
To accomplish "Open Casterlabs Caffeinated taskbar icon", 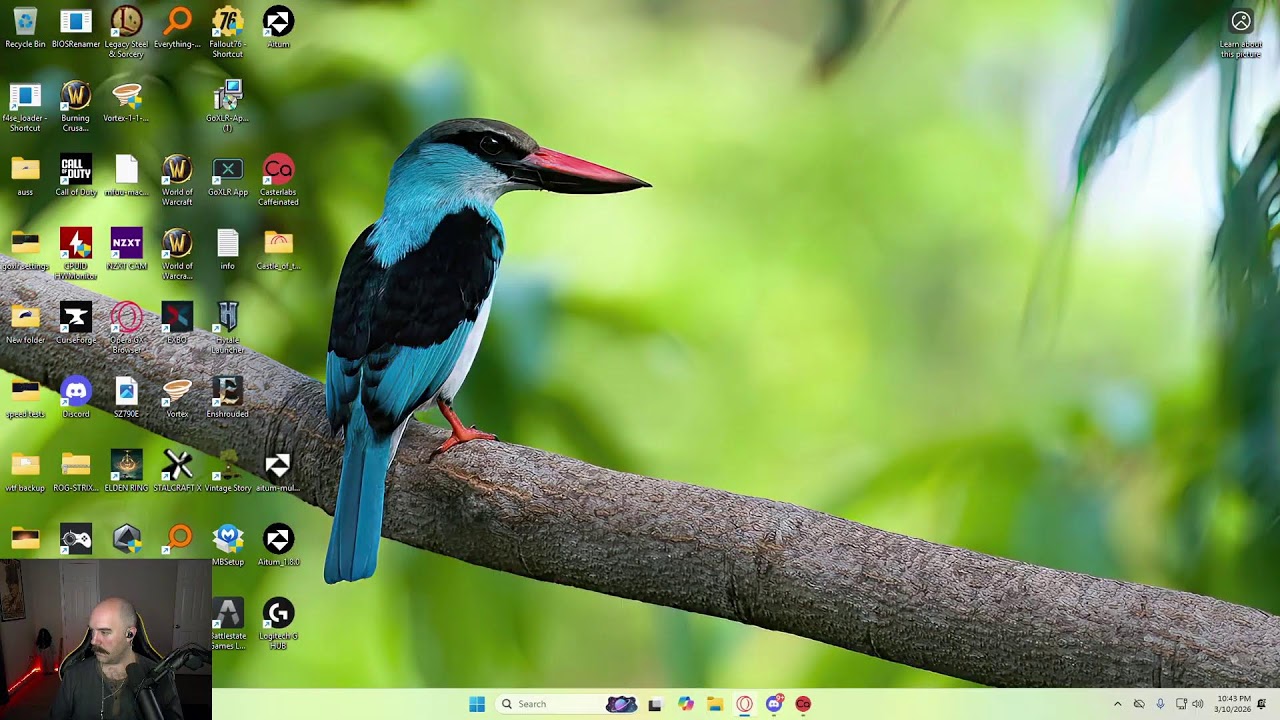I will (x=803, y=704).
